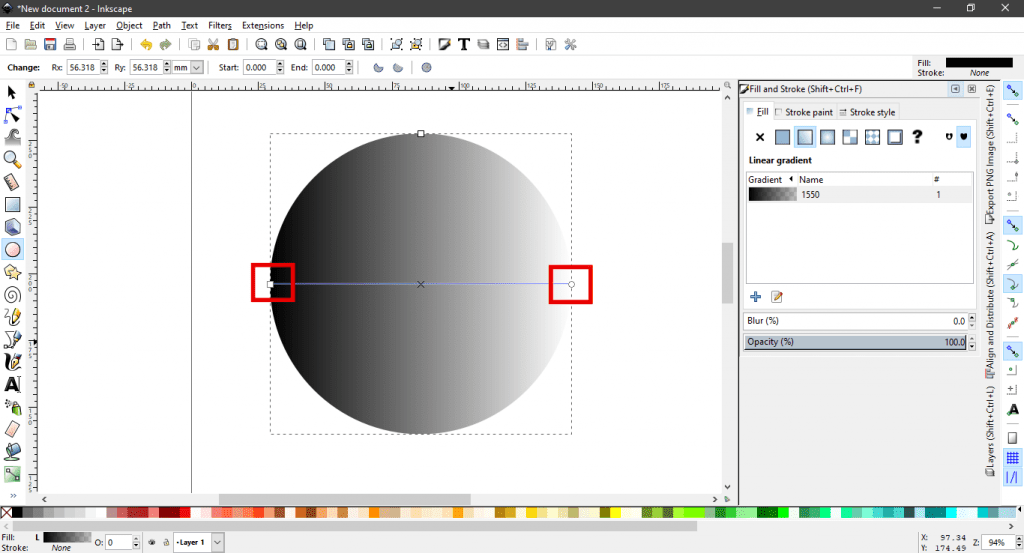1024x553 pixels.
Task: Set fill to flat color
Action: 782,137
